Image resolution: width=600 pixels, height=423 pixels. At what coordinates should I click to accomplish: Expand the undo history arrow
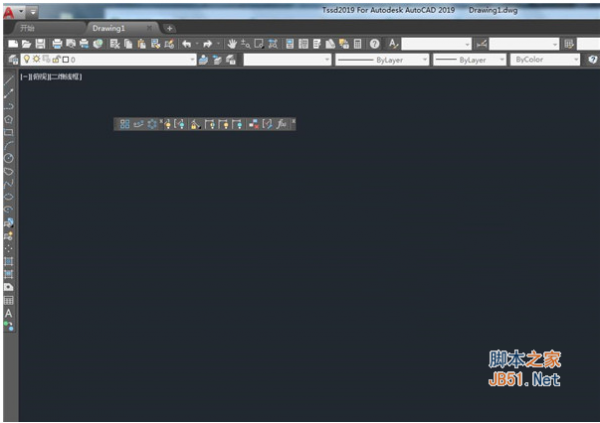pos(197,44)
